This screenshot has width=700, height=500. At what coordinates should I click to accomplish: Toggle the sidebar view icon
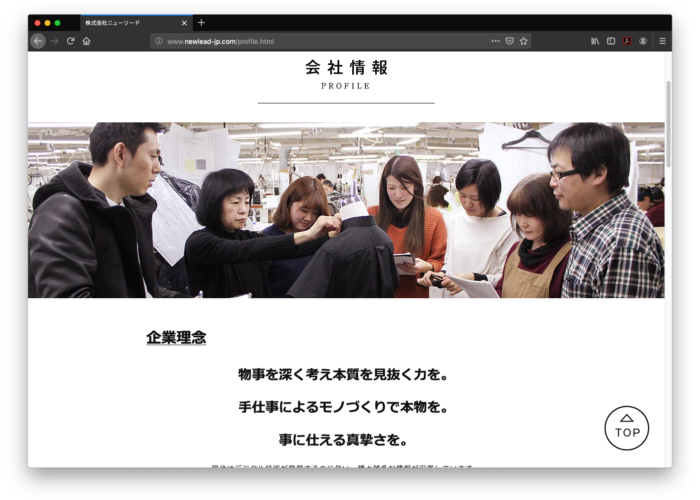tap(611, 41)
